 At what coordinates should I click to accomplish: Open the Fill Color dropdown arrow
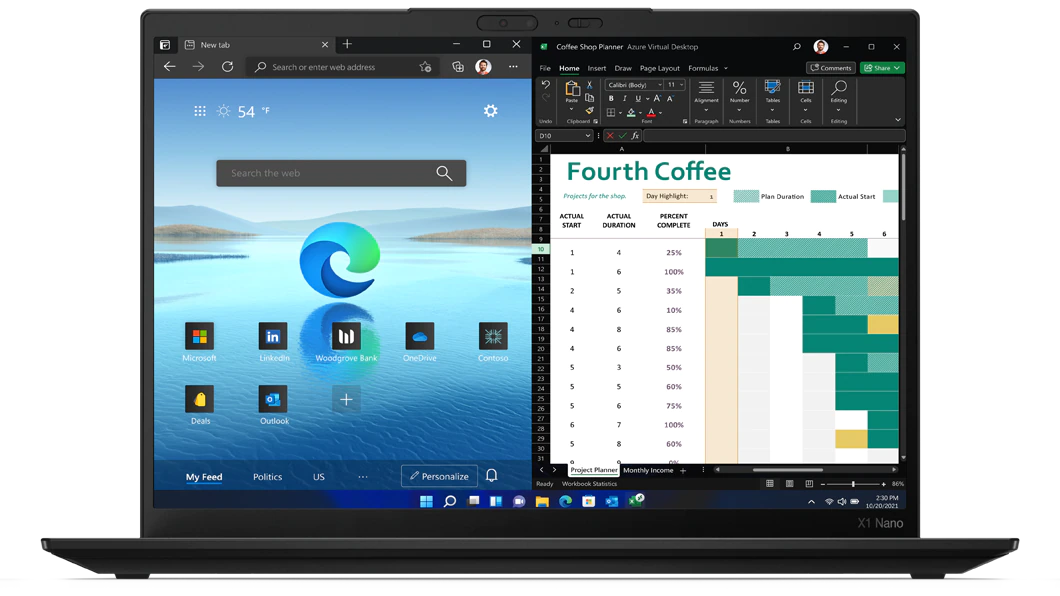point(640,114)
